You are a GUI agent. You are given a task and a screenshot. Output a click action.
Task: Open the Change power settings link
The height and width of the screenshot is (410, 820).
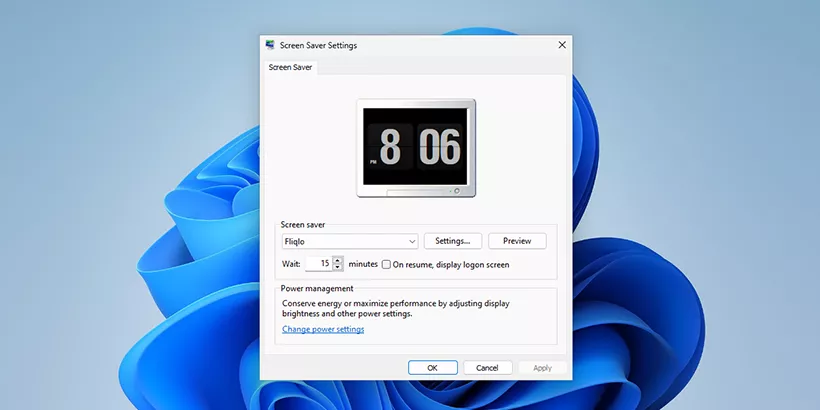click(323, 329)
